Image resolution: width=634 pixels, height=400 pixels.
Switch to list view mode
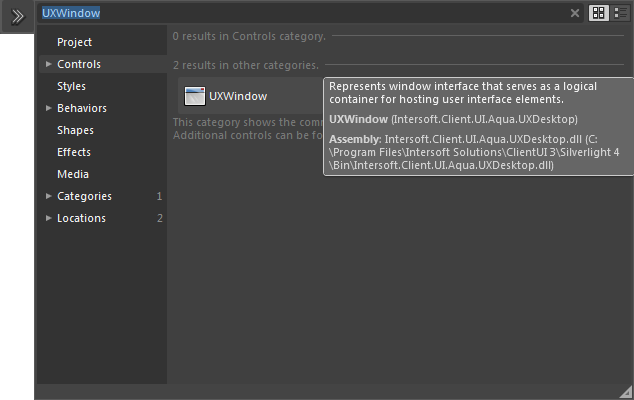tap(620, 13)
